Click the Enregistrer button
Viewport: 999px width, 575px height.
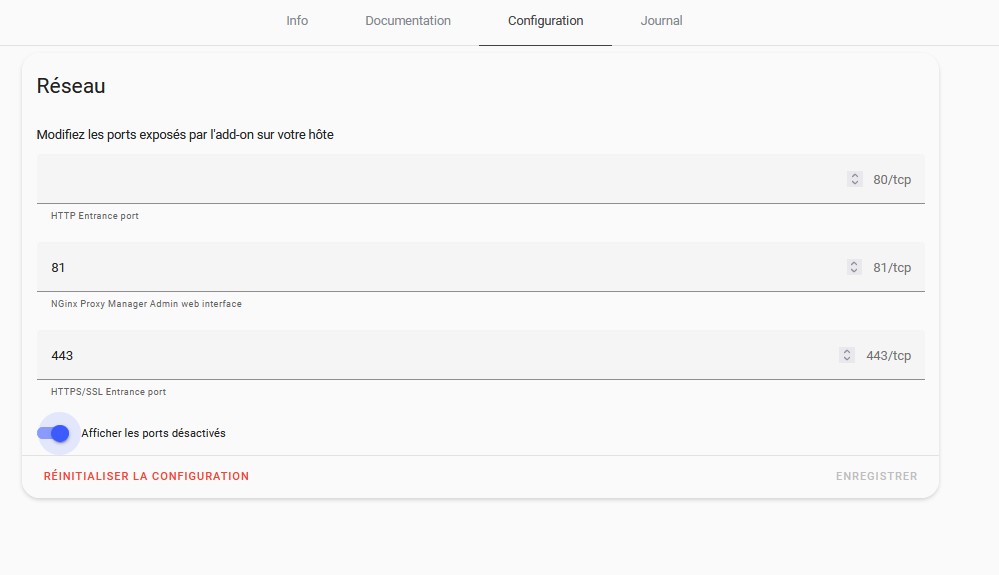click(877, 476)
